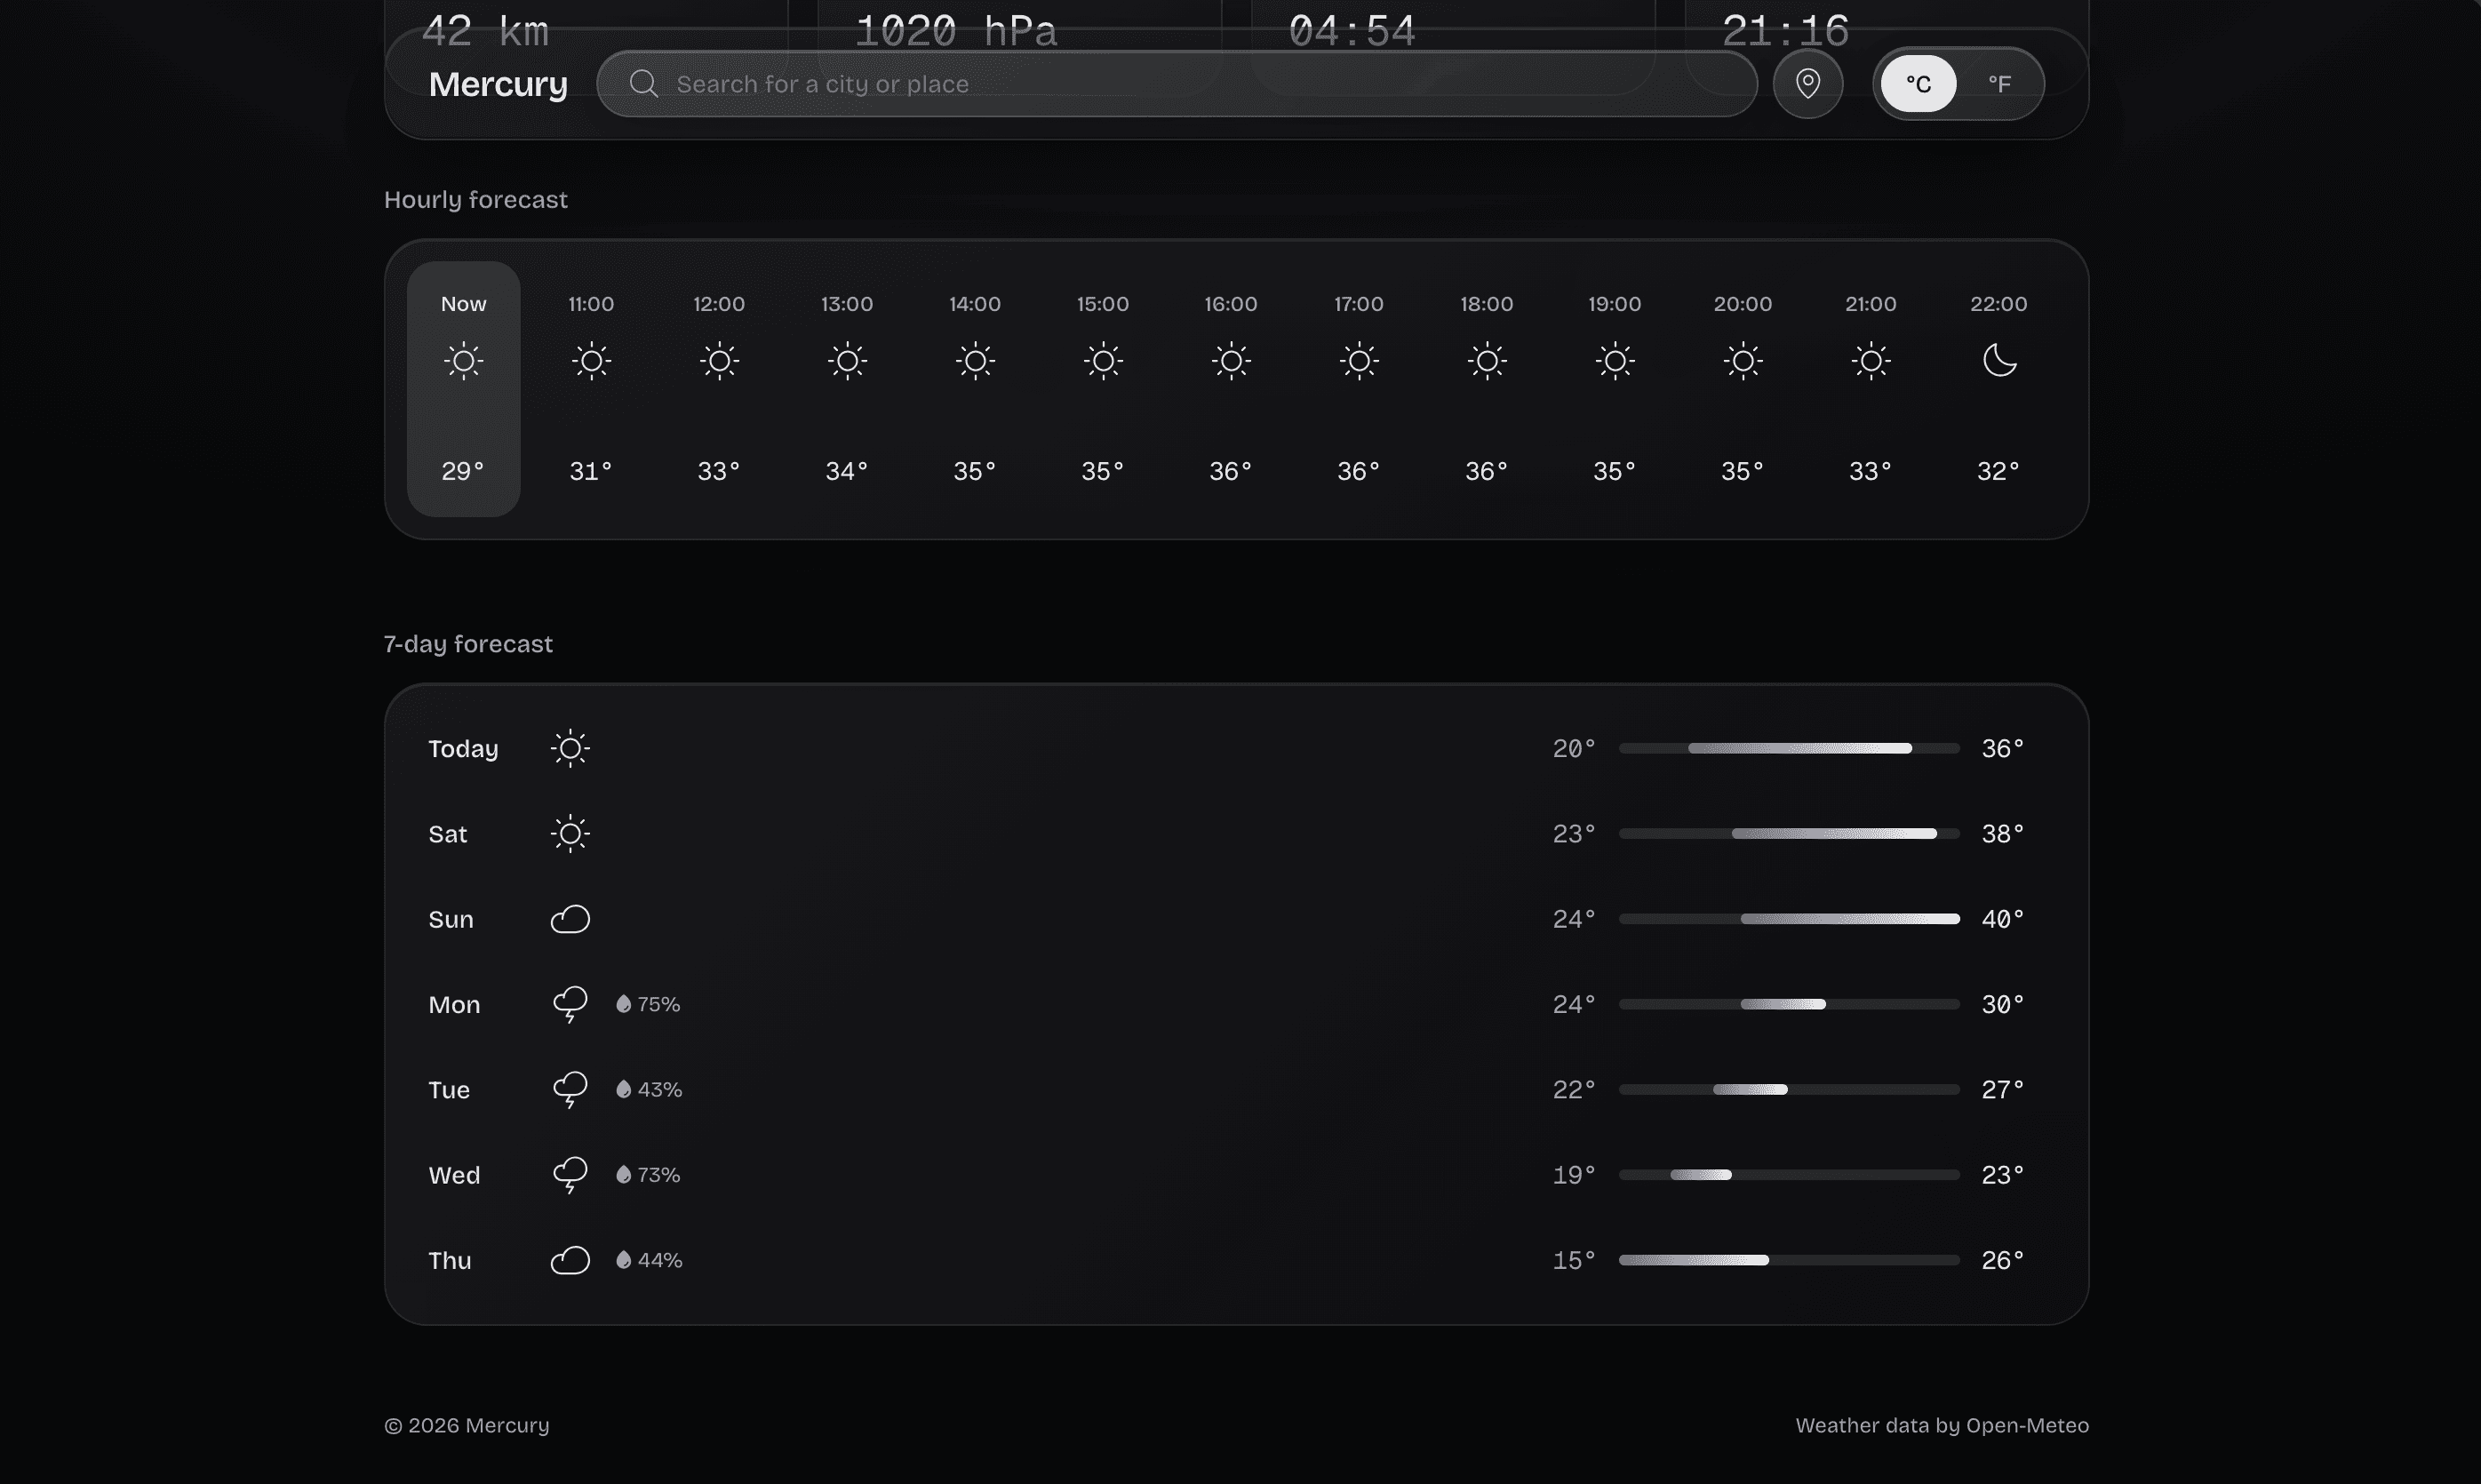Click the sun icon for 12:00
The image size is (2481, 1484).
coord(719,361)
